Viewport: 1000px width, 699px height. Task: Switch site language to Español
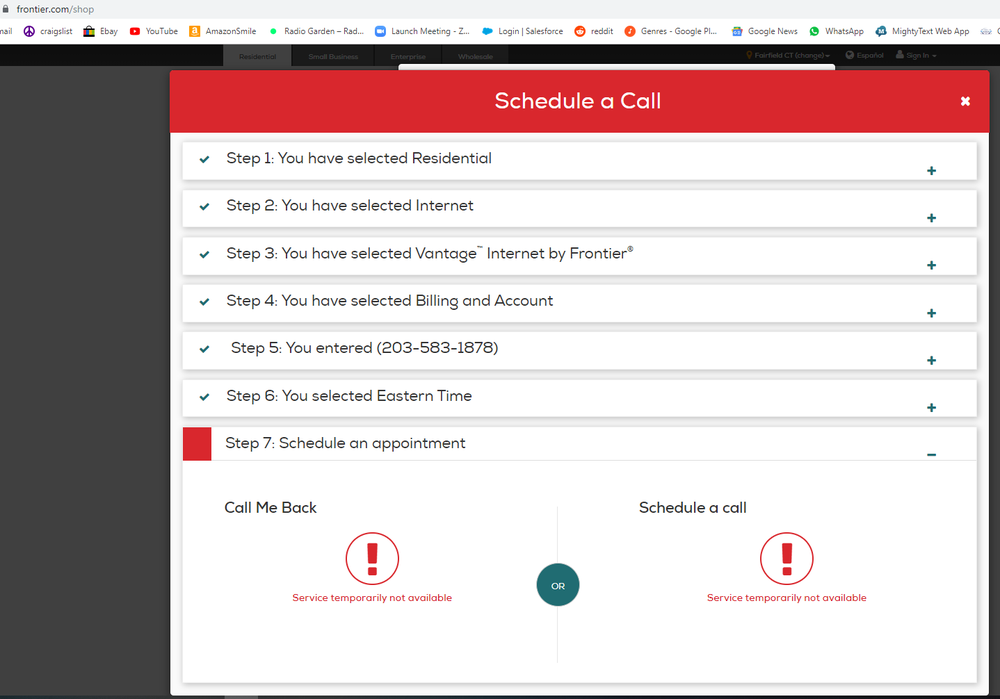click(865, 55)
